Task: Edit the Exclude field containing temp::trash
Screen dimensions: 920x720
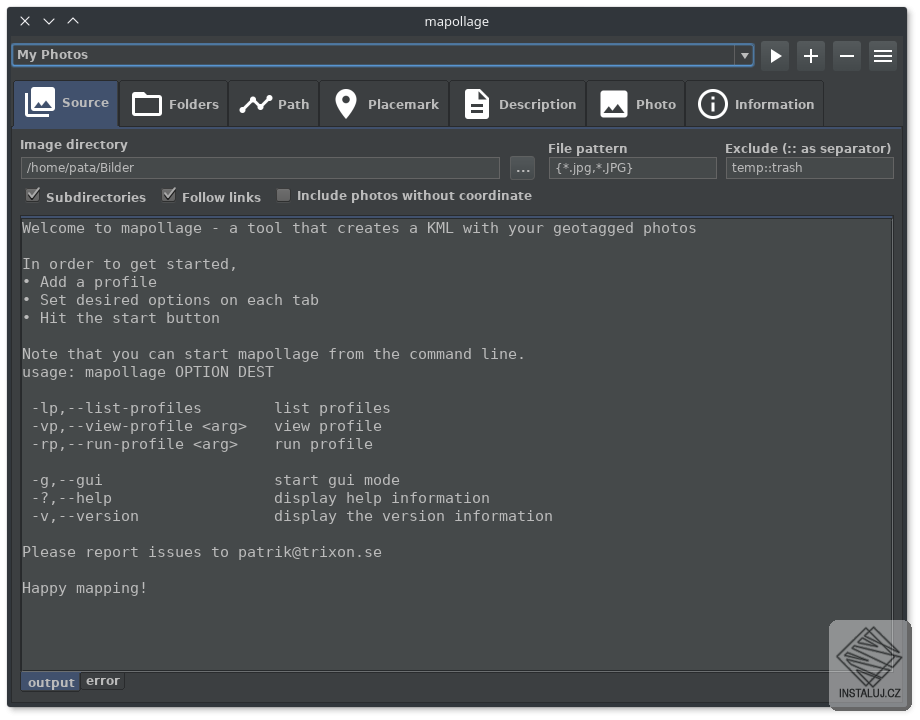Action: click(810, 168)
